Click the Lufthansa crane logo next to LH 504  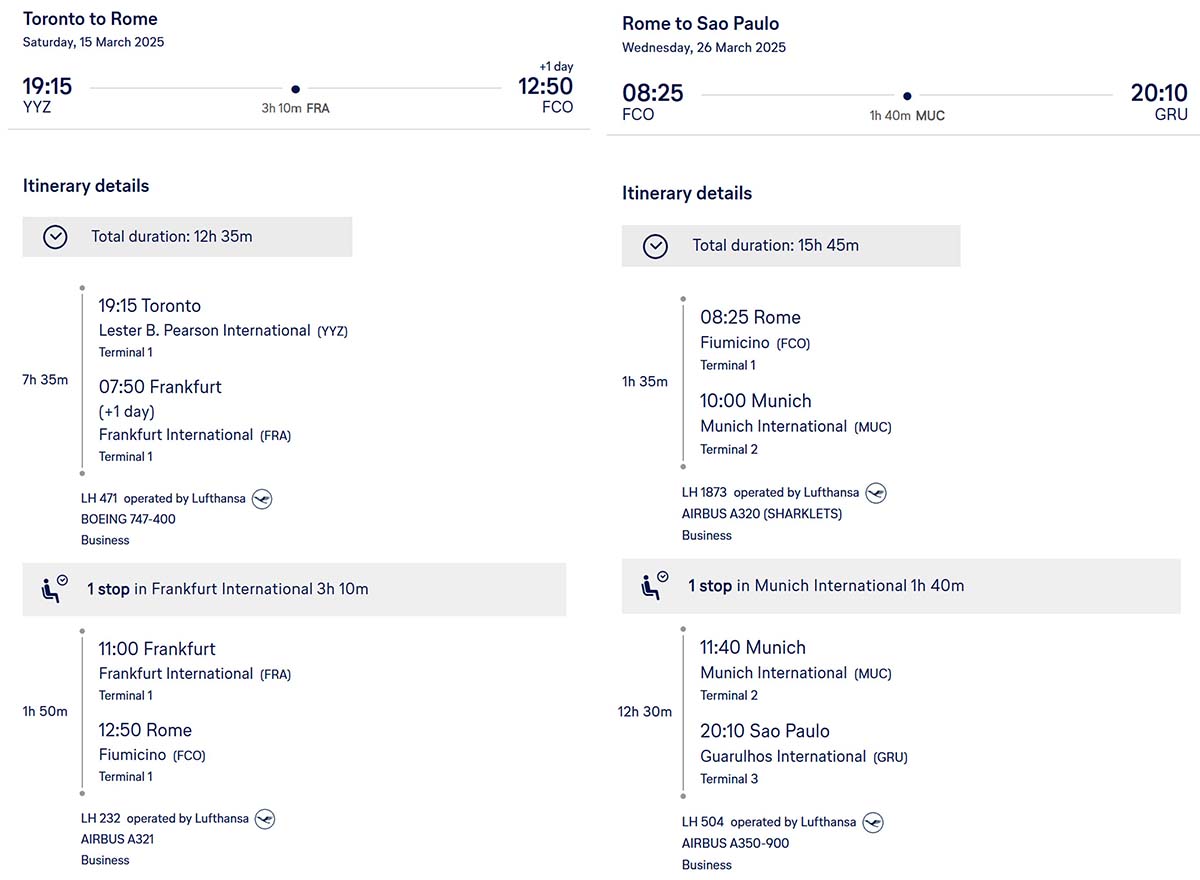[873, 823]
